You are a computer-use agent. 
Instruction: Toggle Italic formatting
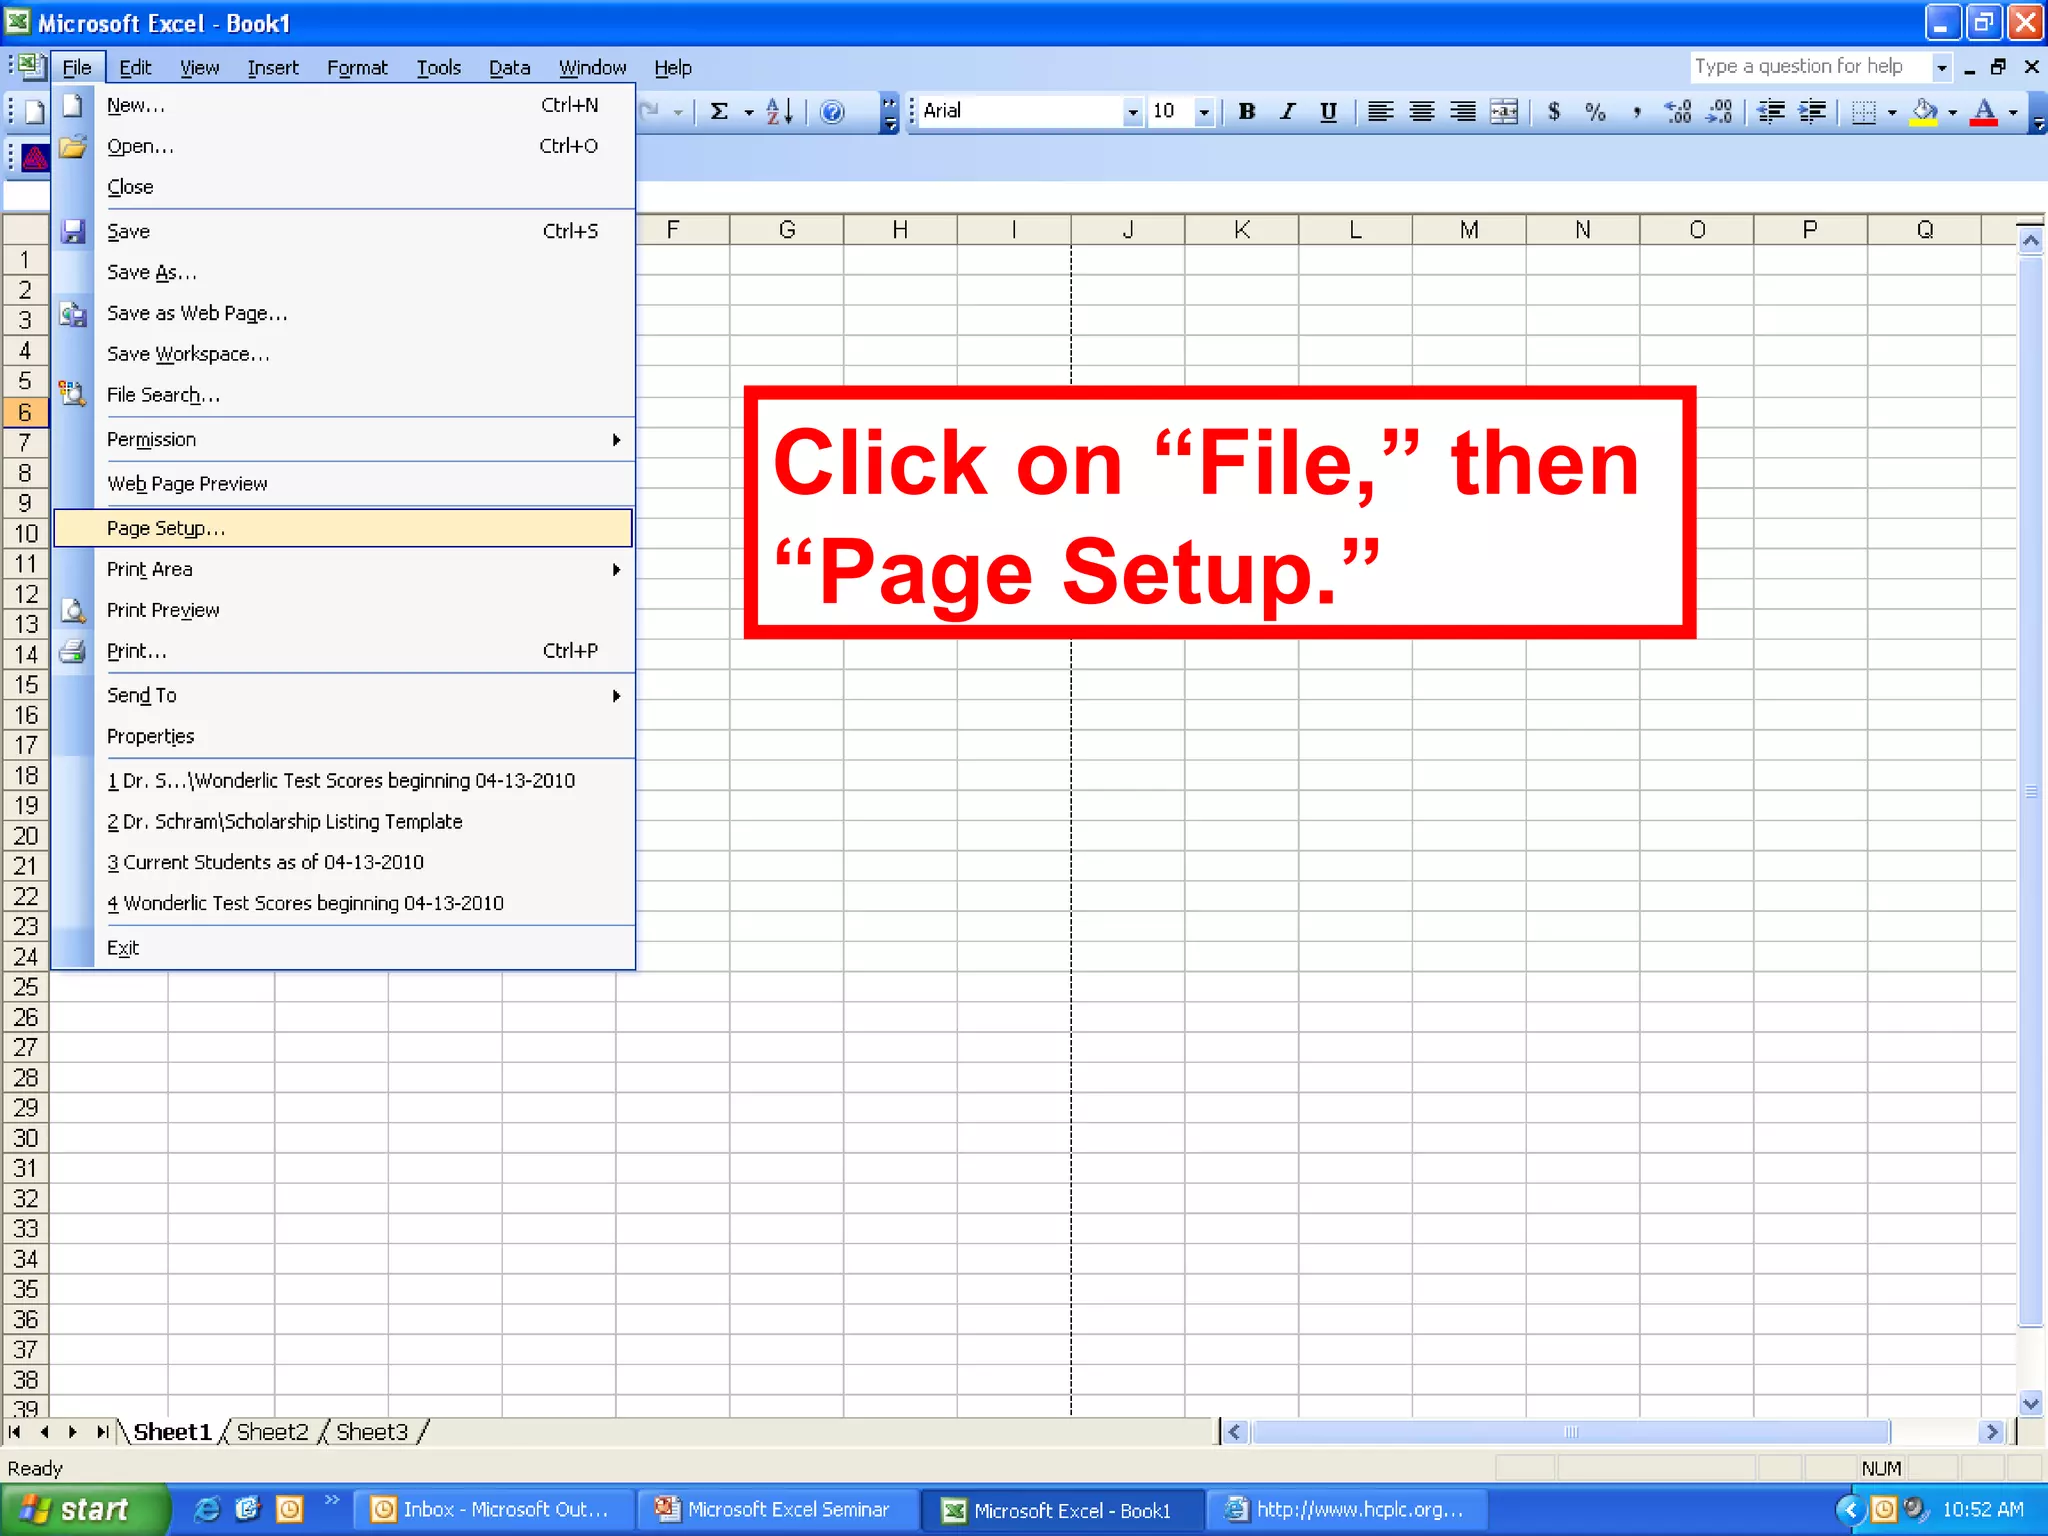point(1287,111)
